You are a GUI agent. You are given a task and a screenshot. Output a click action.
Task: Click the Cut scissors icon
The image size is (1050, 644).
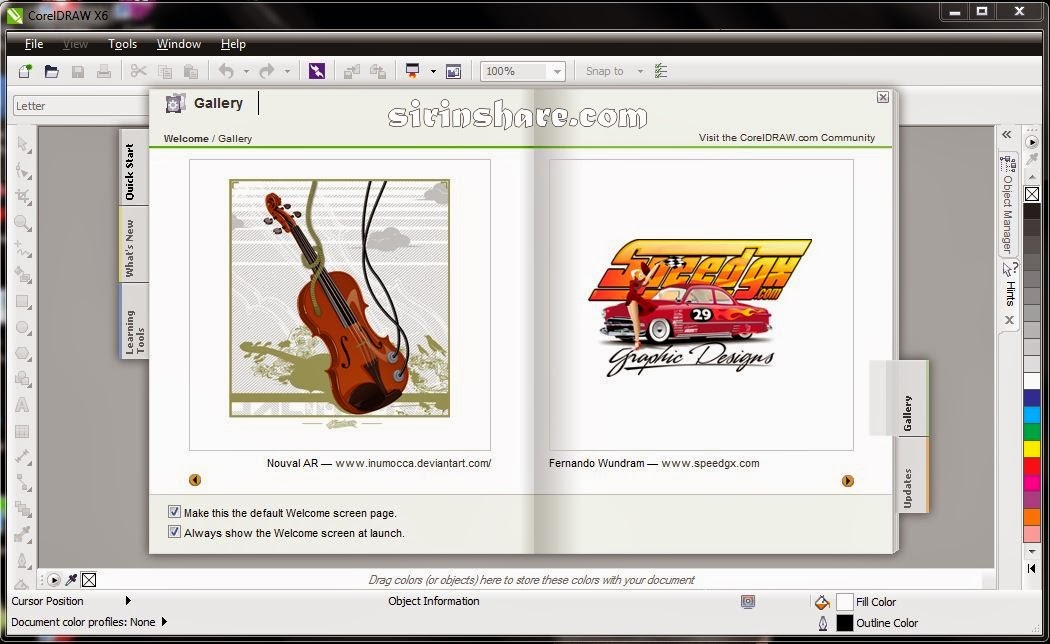[x=139, y=71]
